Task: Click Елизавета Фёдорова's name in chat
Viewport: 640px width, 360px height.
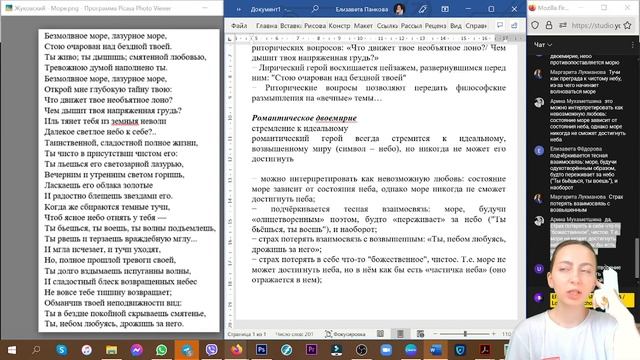Action: pos(576,149)
